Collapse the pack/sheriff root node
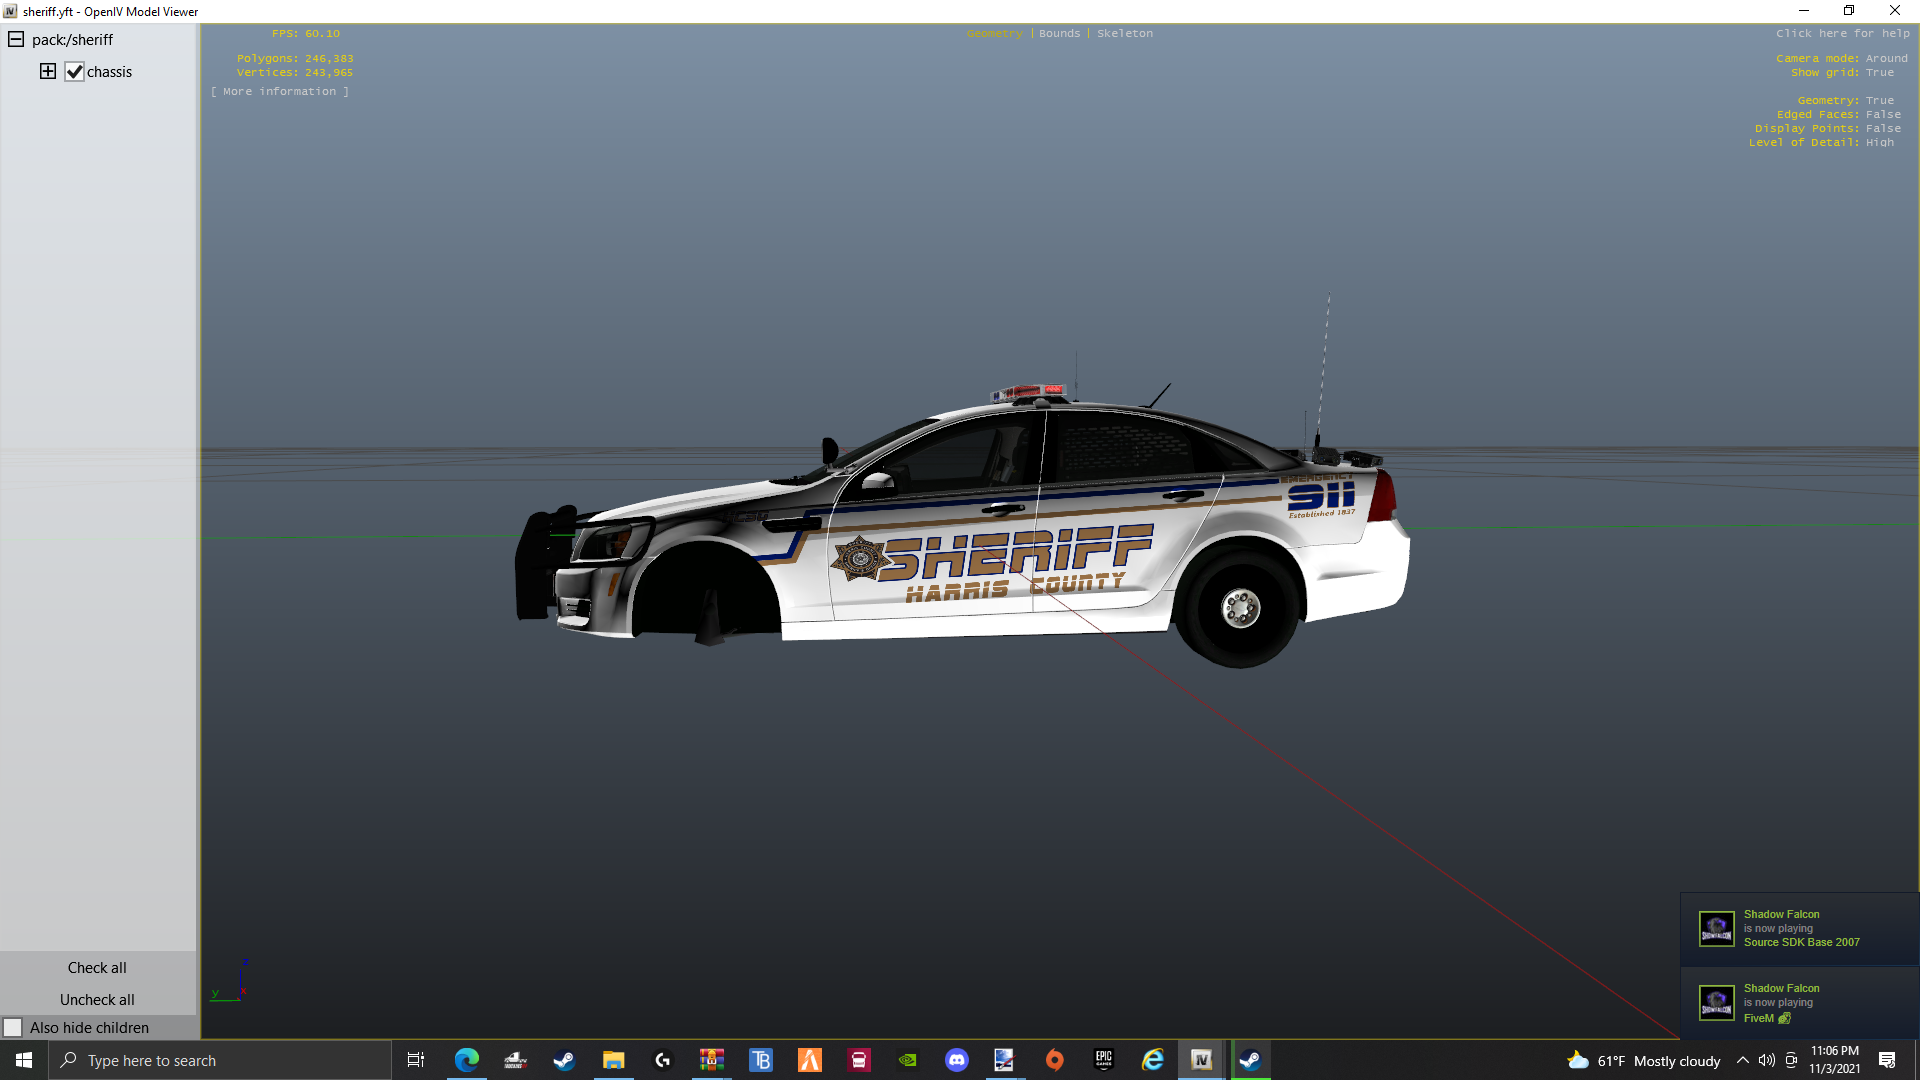 pyautogui.click(x=16, y=40)
